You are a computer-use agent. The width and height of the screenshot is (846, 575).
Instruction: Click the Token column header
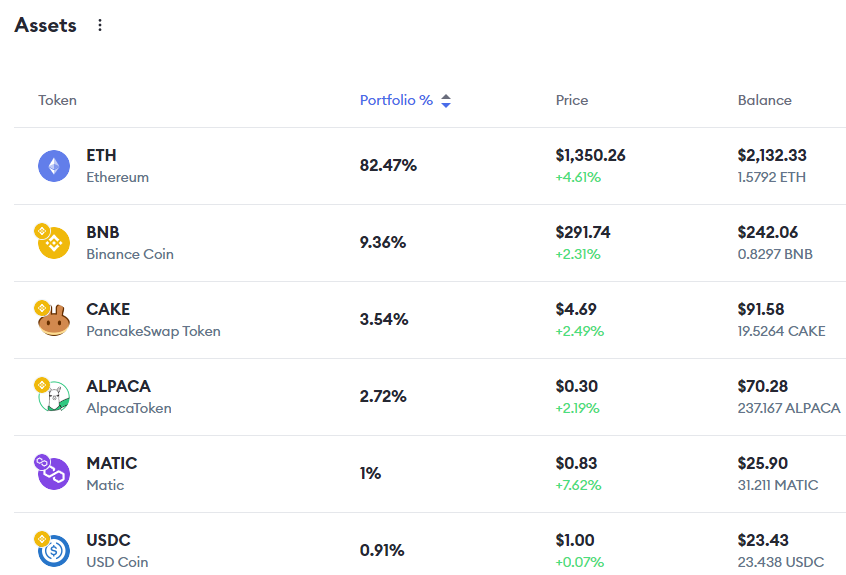tap(57, 100)
